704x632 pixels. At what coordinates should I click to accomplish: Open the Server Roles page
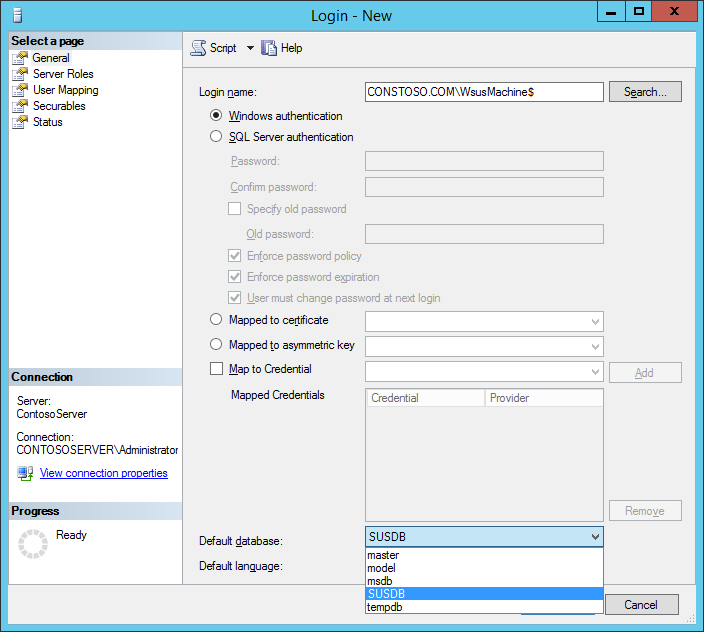[x=63, y=74]
